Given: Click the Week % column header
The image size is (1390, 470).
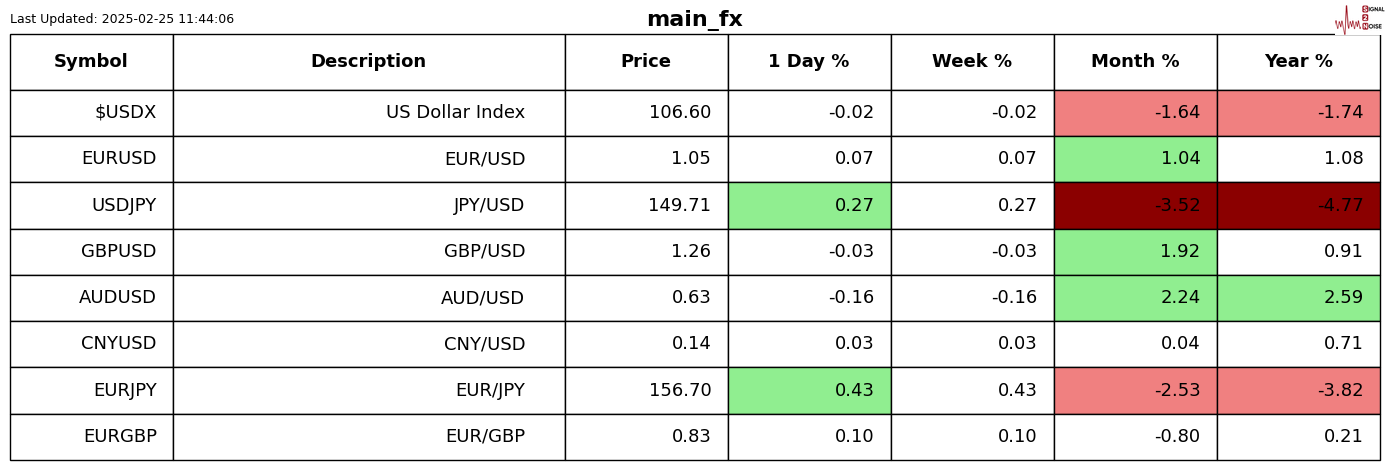Looking at the screenshot, I should (x=971, y=62).
